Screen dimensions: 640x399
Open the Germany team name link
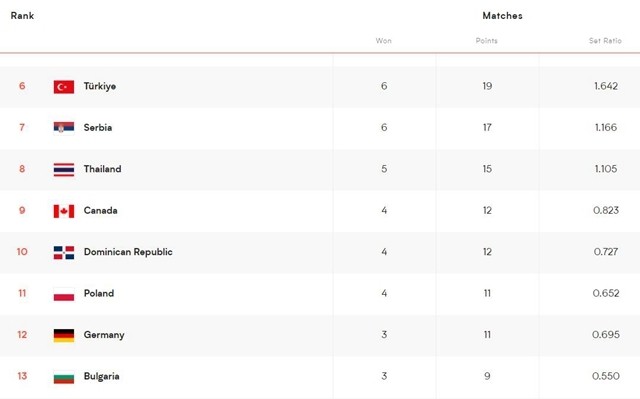pyautogui.click(x=104, y=335)
